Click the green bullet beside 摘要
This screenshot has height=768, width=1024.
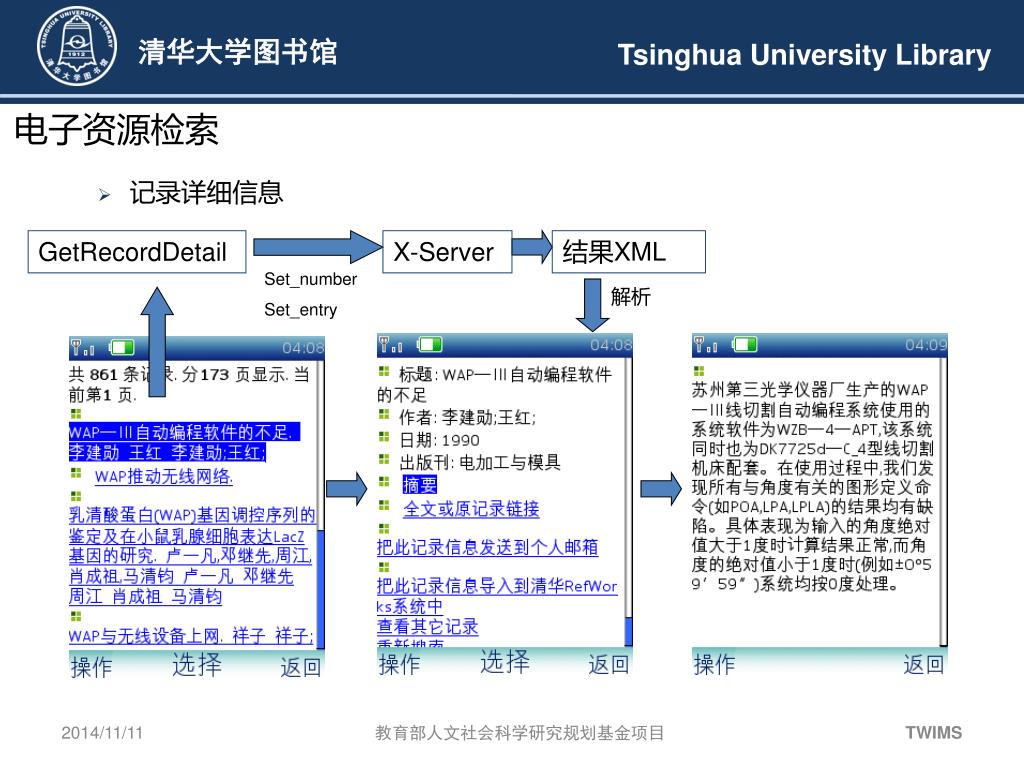(x=384, y=482)
